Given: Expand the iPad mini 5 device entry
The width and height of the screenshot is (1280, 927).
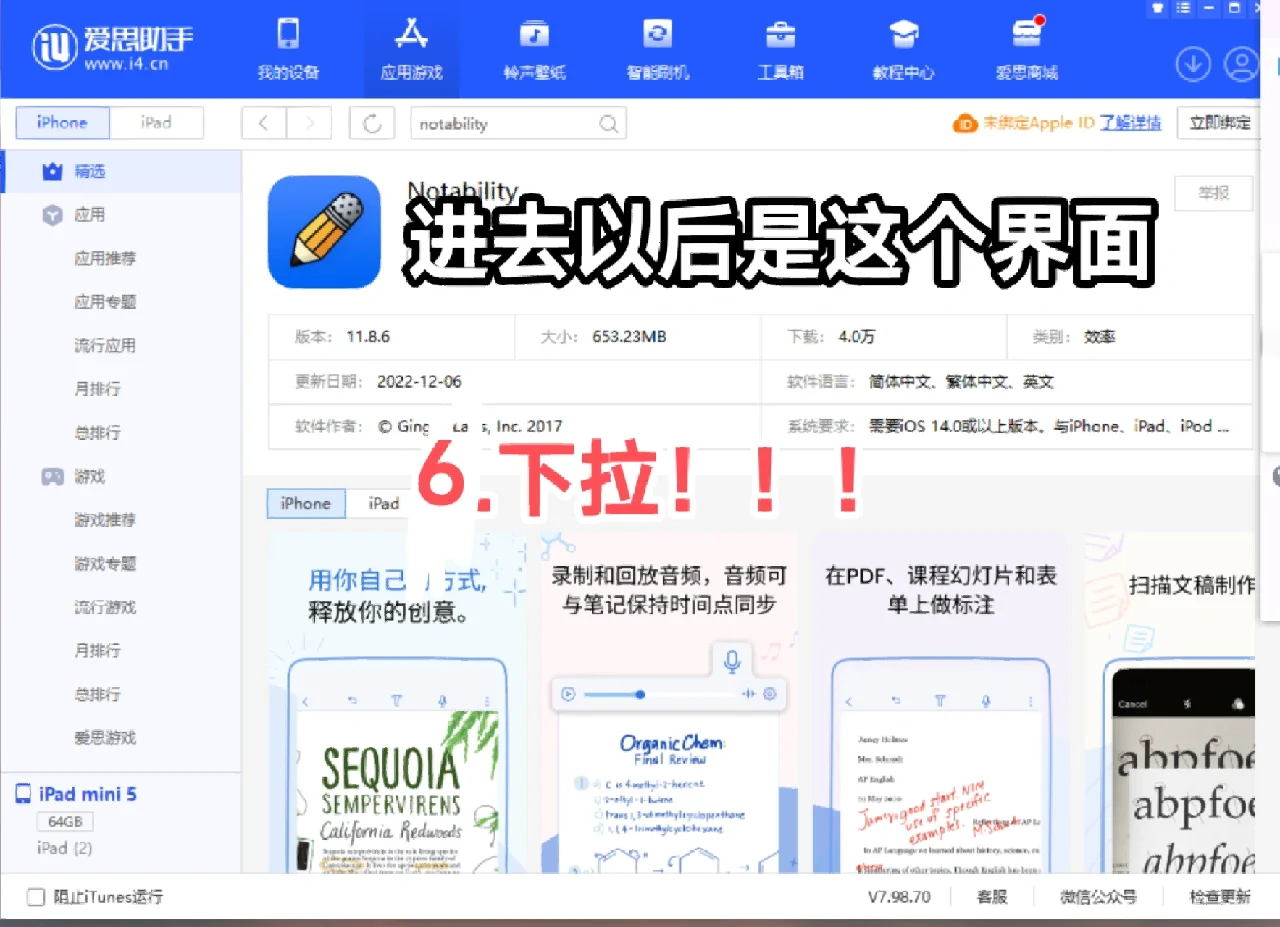Looking at the screenshot, I should tap(85, 793).
